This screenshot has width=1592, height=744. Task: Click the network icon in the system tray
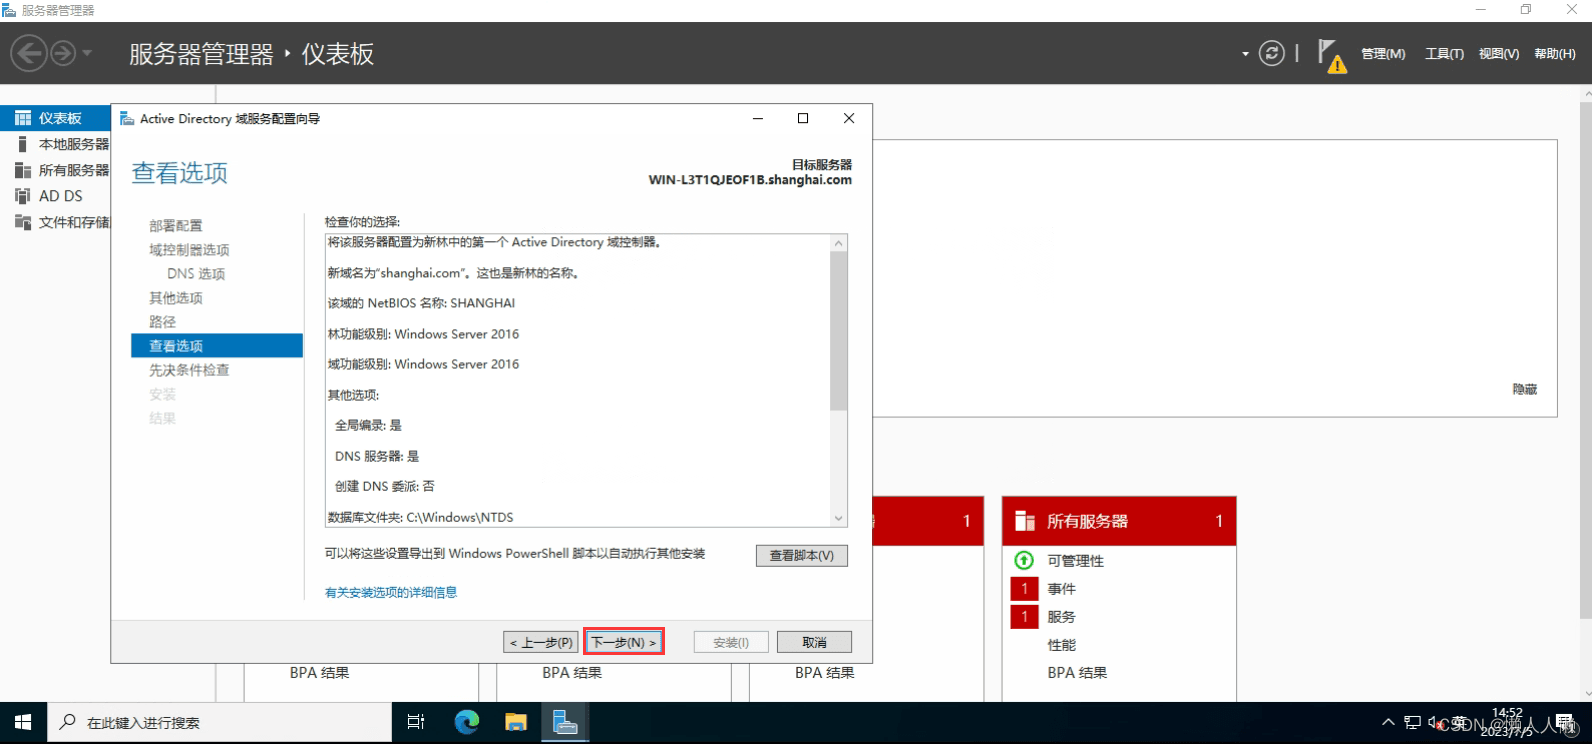1412,722
